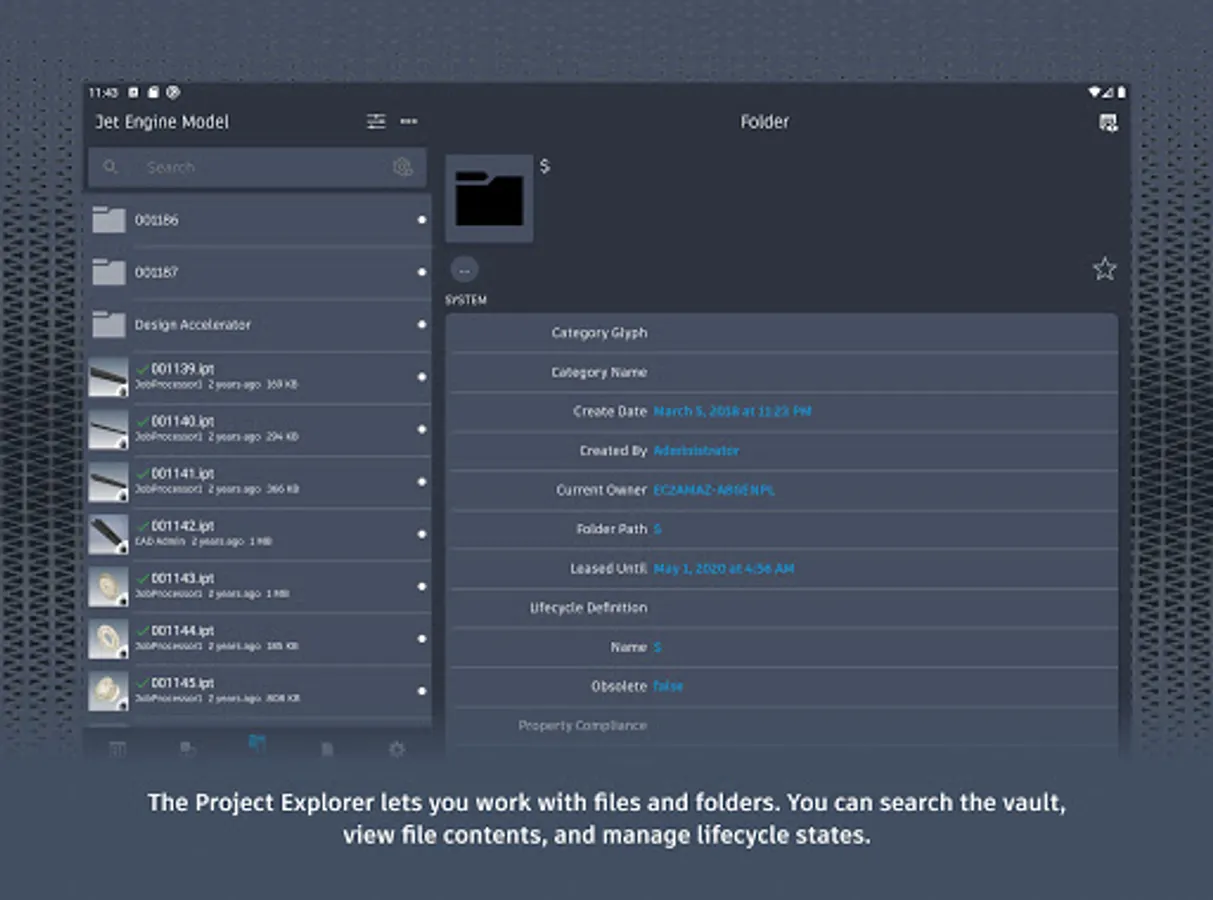Open the three-dots overflow menu
Viewport: 1213px width, 900px height.
point(409,121)
